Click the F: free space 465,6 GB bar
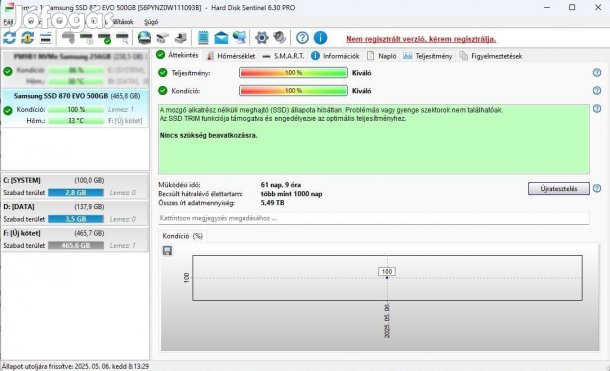The height and width of the screenshot is (371, 610). coord(76,245)
